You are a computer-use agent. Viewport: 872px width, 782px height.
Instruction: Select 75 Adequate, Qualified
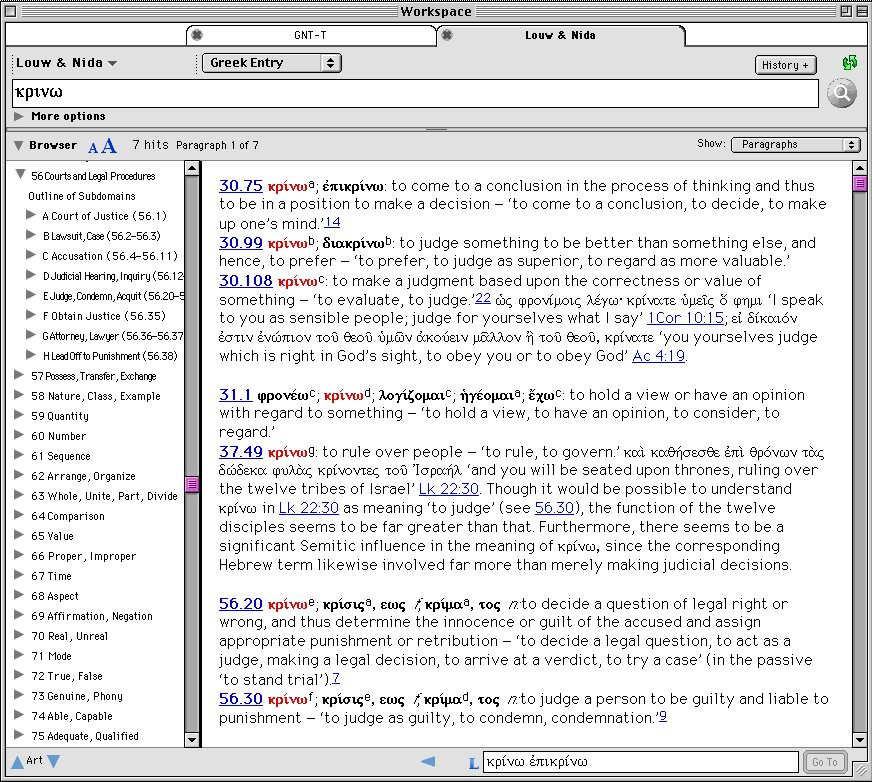(85, 736)
